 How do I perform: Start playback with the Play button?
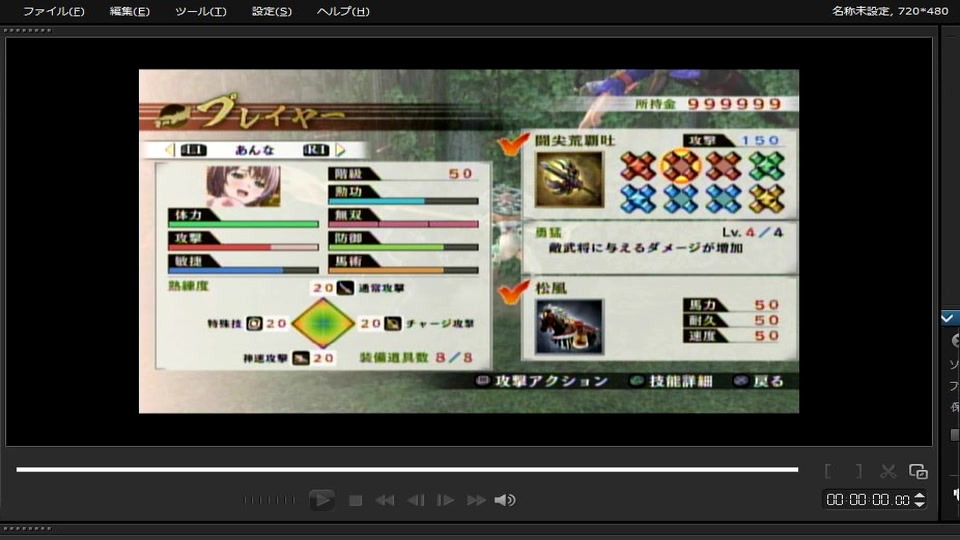(x=321, y=500)
